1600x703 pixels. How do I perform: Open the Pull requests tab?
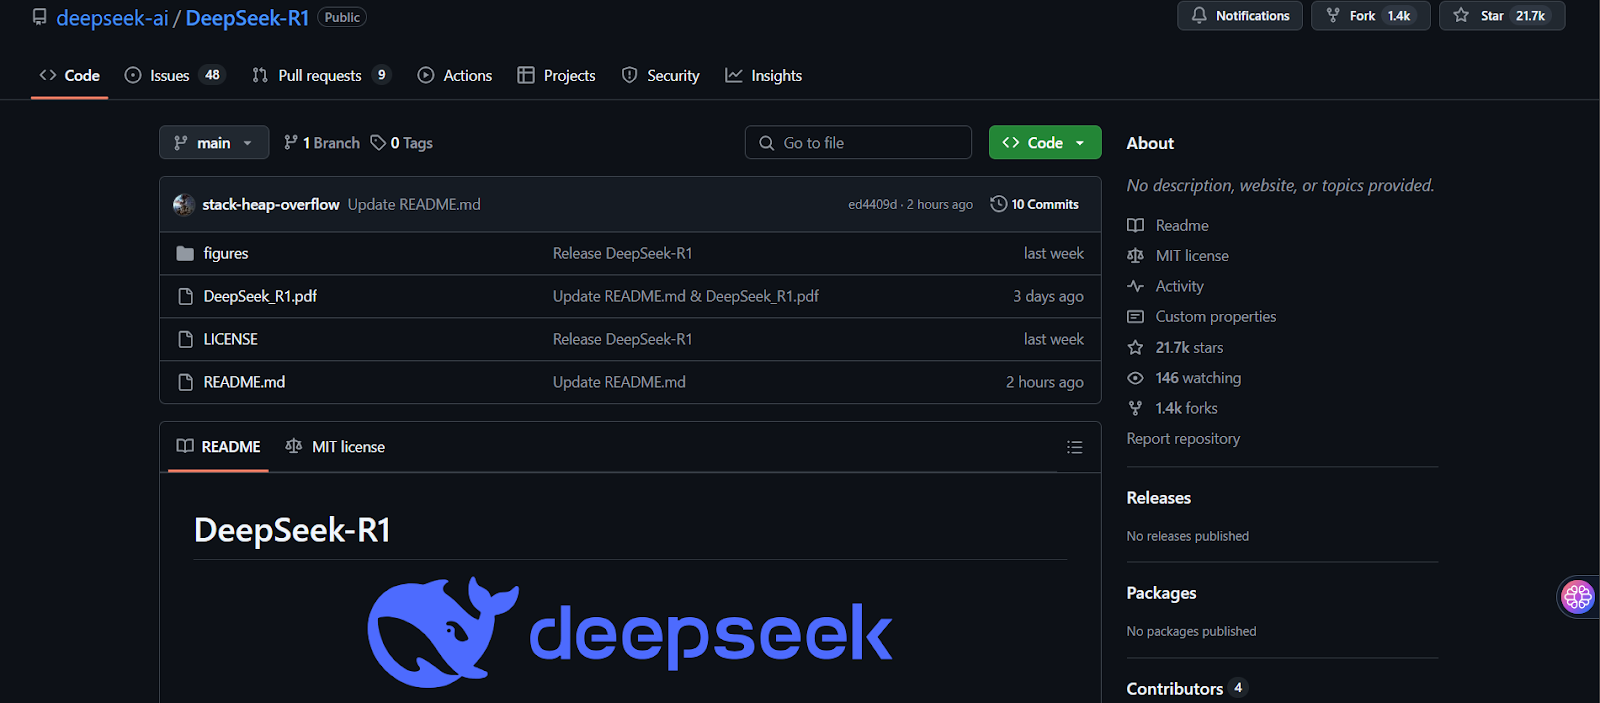pos(321,76)
